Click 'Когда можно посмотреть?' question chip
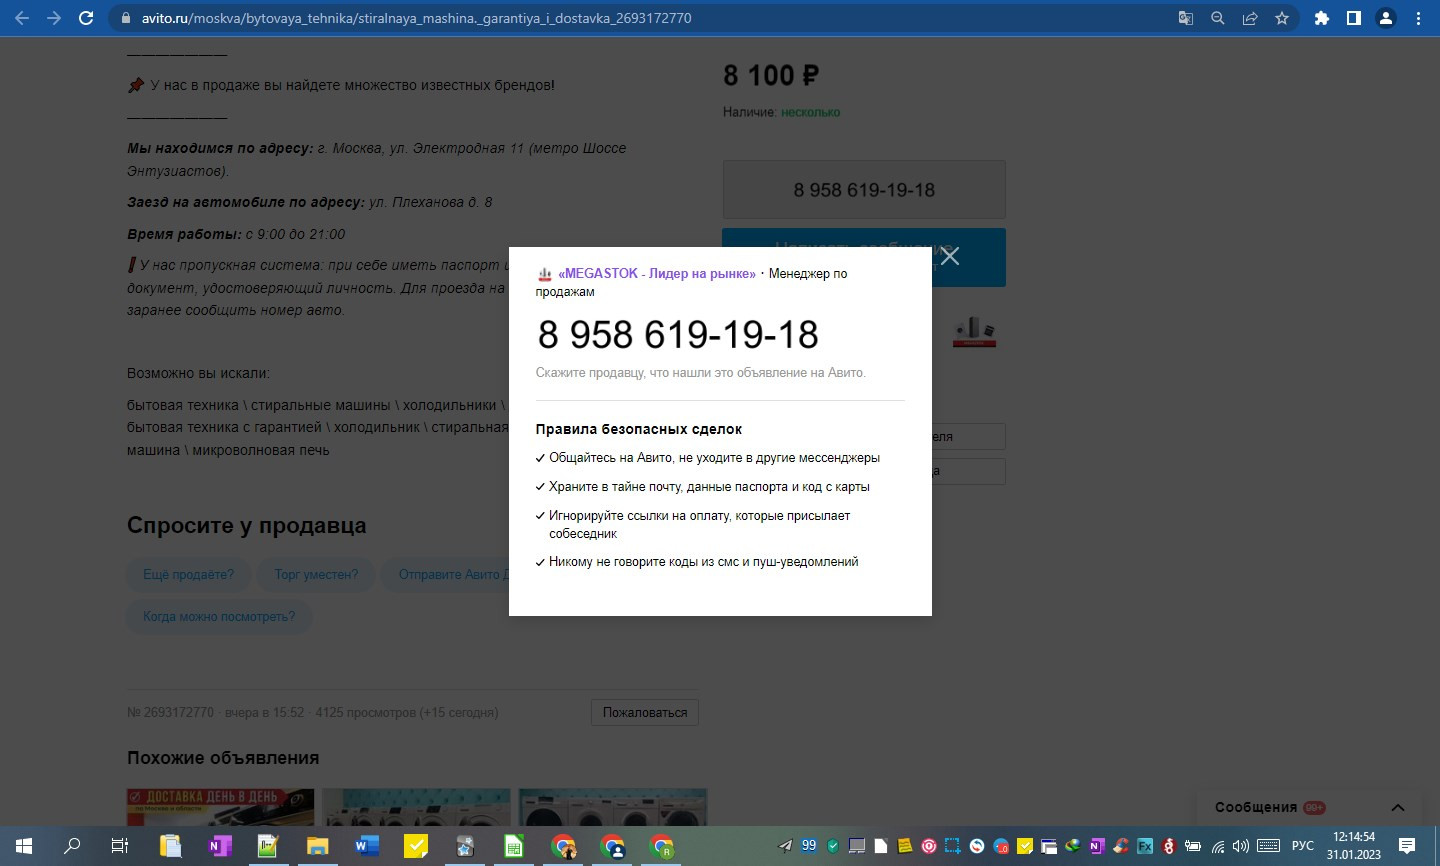The height and width of the screenshot is (866, 1440). 219,617
